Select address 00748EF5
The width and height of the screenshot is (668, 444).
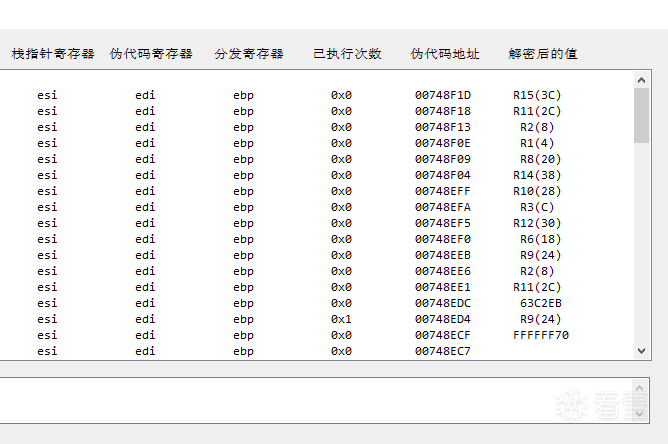coord(443,223)
